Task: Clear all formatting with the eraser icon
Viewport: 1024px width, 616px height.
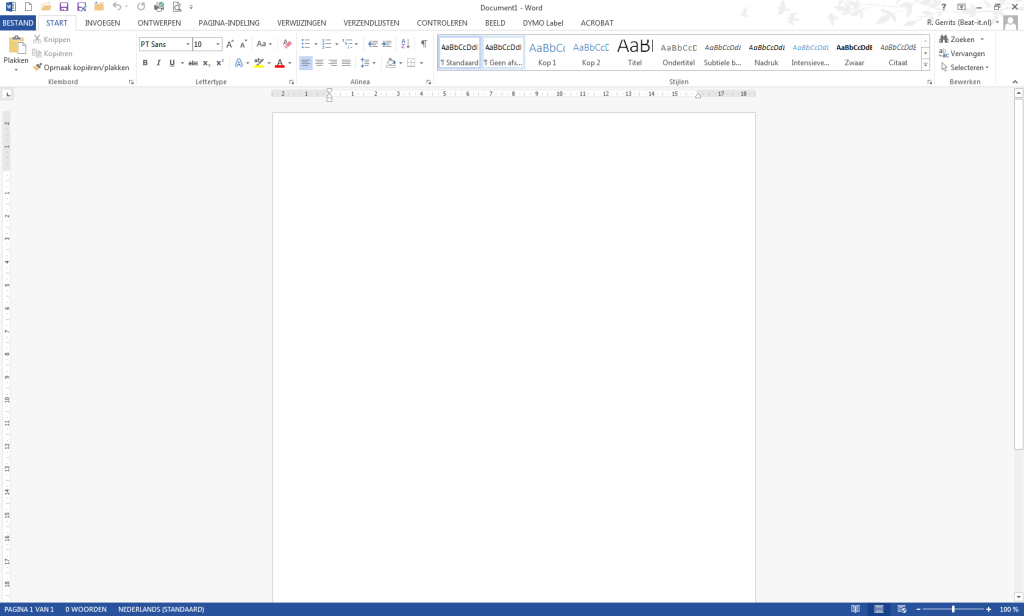Action: click(287, 44)
